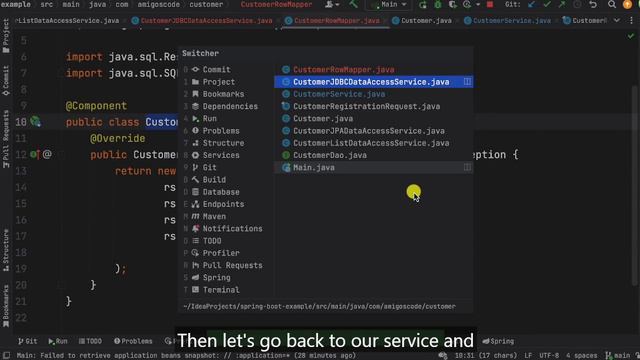Image resolution: width=640 pixels, height=360 pixels.
Task: Click the Debug bug icon
Action: coord(438,4)
